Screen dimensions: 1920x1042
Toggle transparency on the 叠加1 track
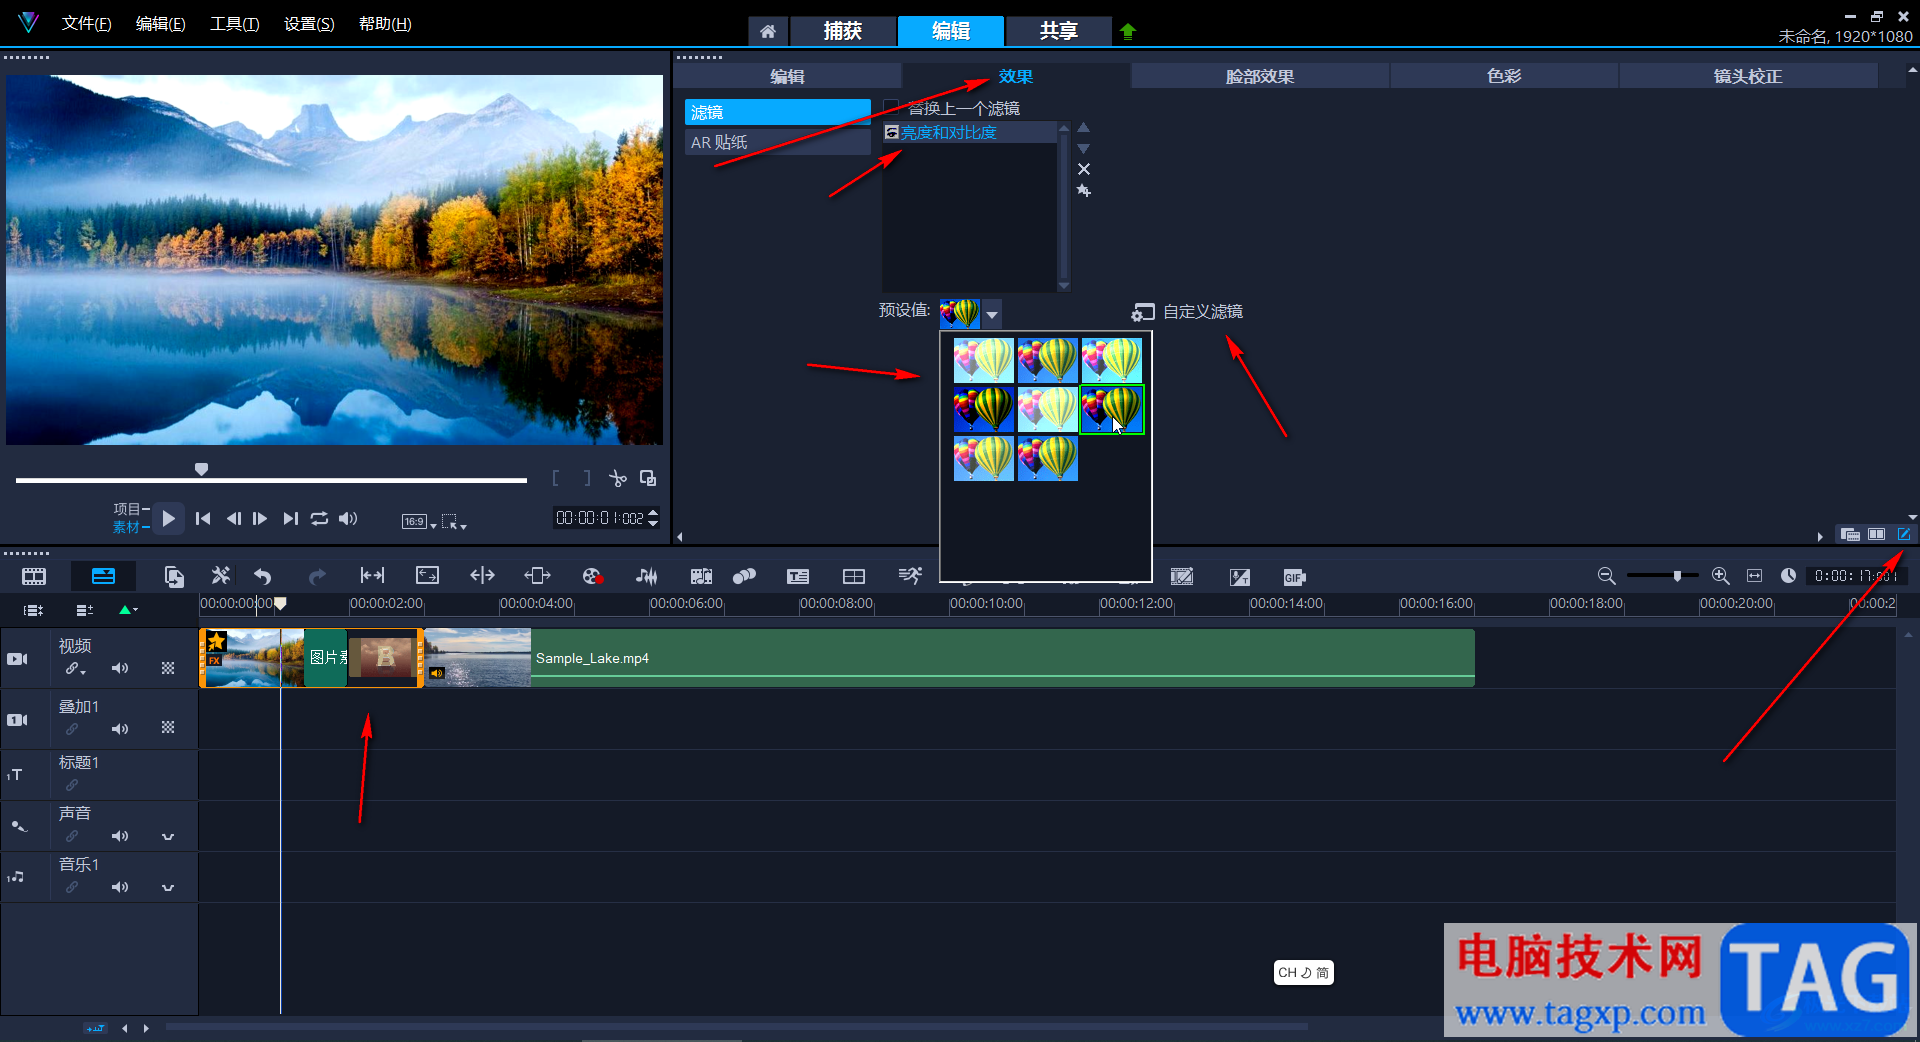pos(168,728)
